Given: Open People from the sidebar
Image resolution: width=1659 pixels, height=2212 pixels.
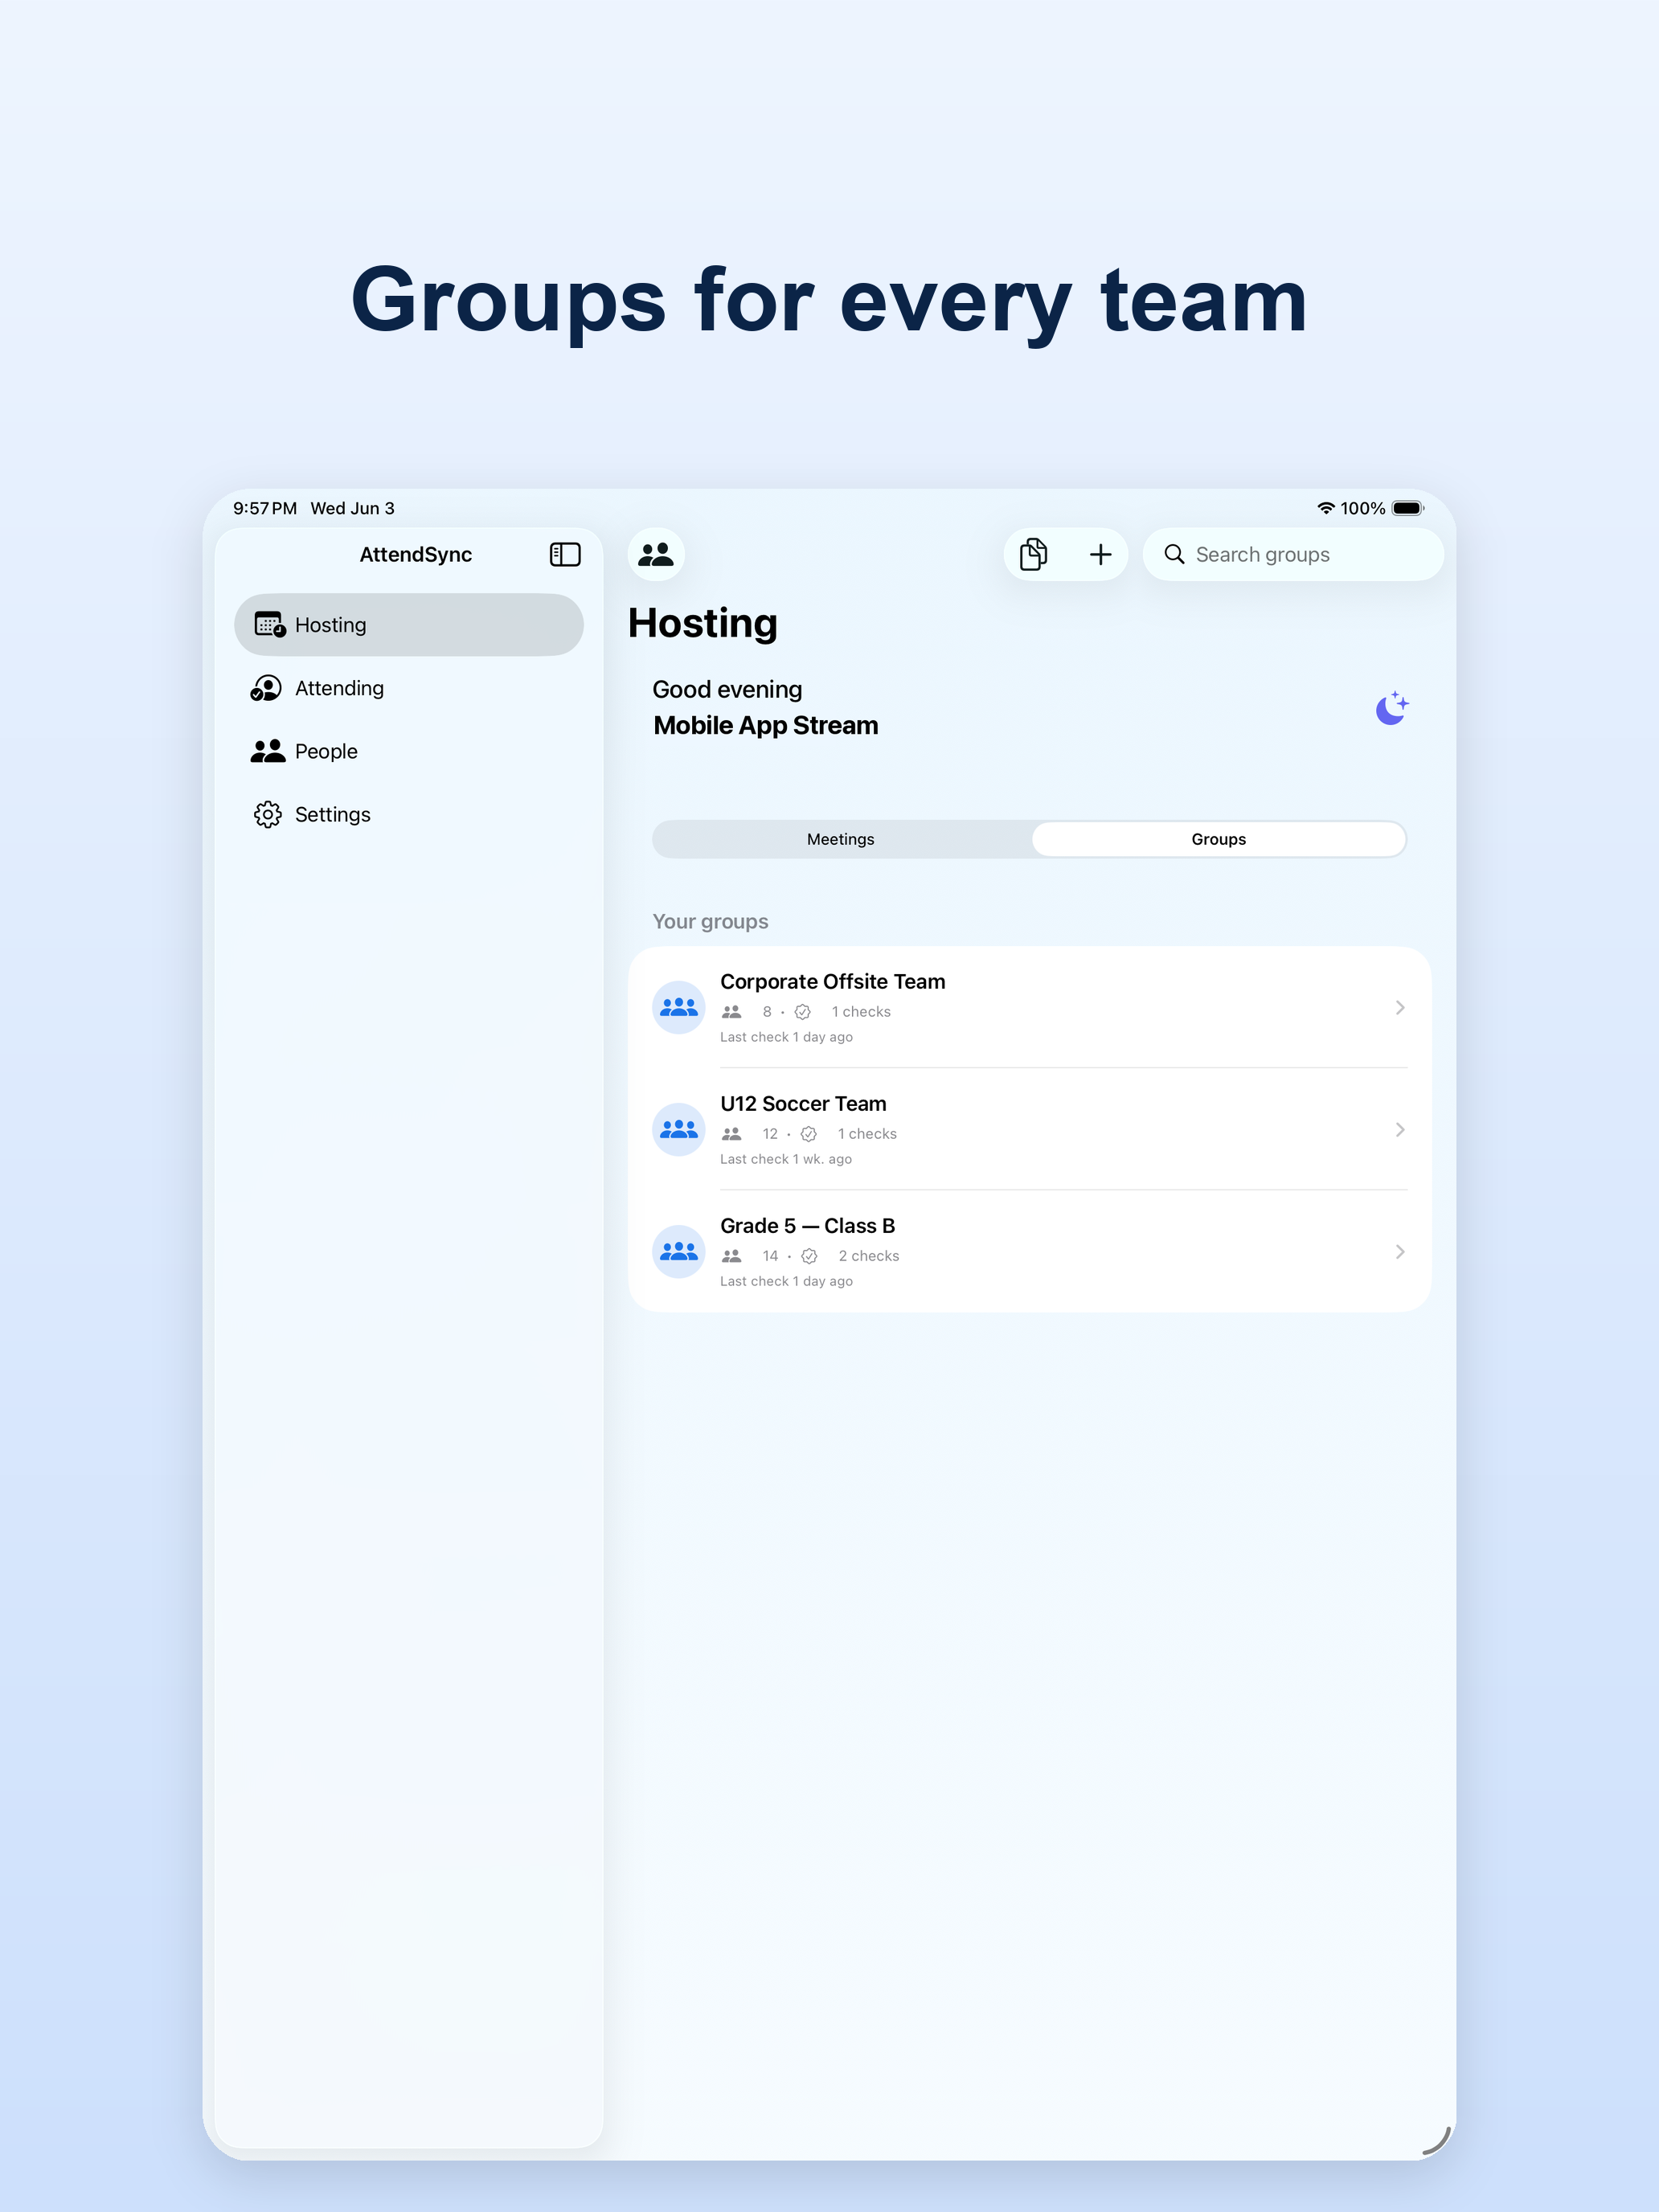Looking at the screenshot, I should (409, 751).
